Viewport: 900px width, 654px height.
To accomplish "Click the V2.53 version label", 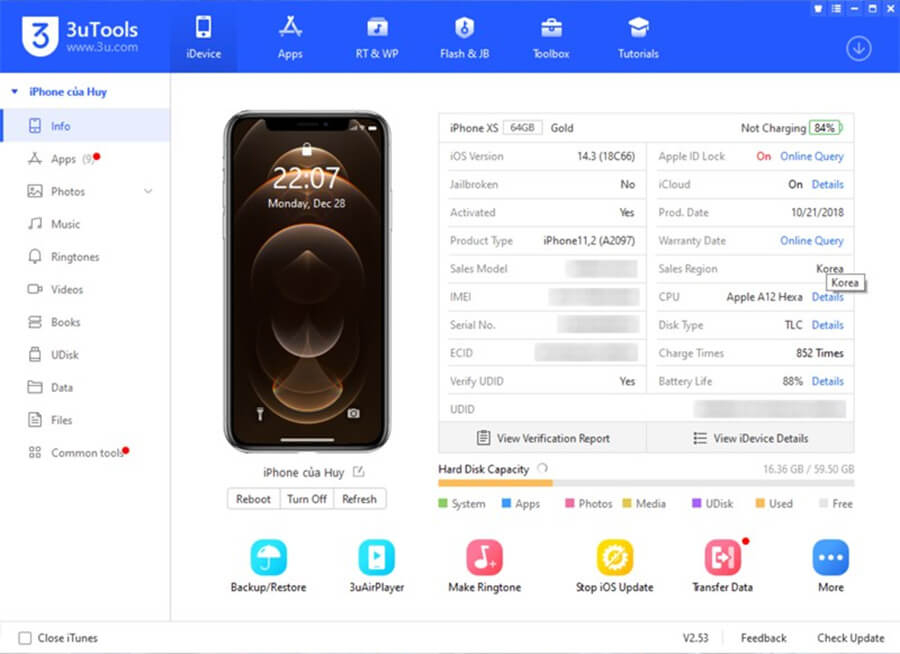I will (x=695, y=638).
